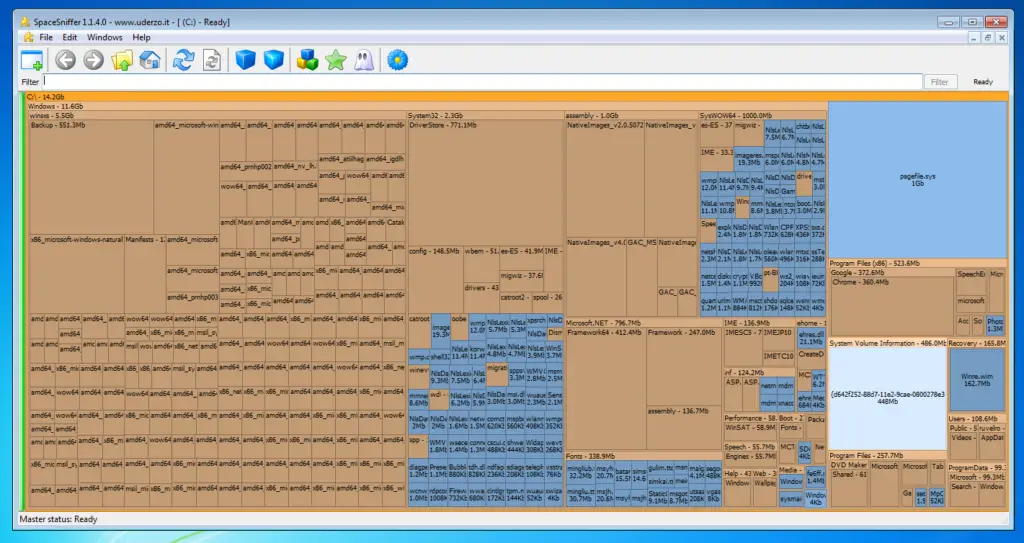This screenshot has width=1024, height=543.
Task: Click the System32 - 2.3Gb header
Action: click(x=485, y=115)
